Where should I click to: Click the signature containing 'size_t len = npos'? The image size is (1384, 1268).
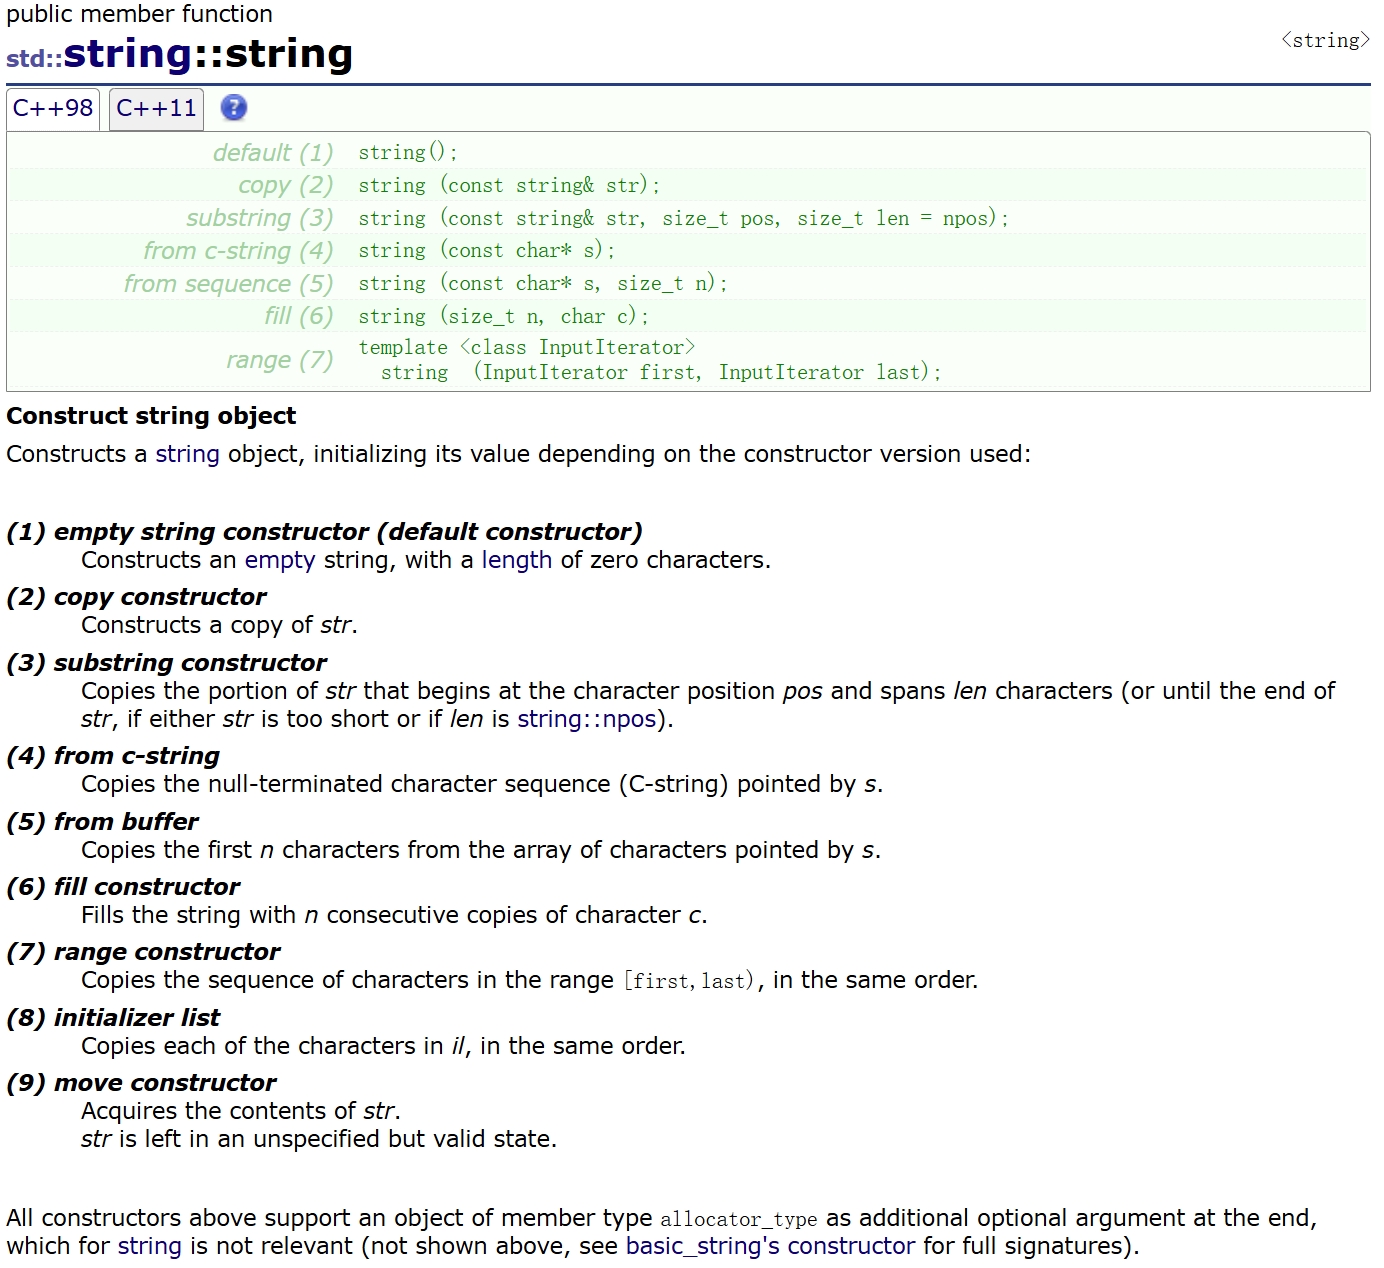click(x=684, y=218)
